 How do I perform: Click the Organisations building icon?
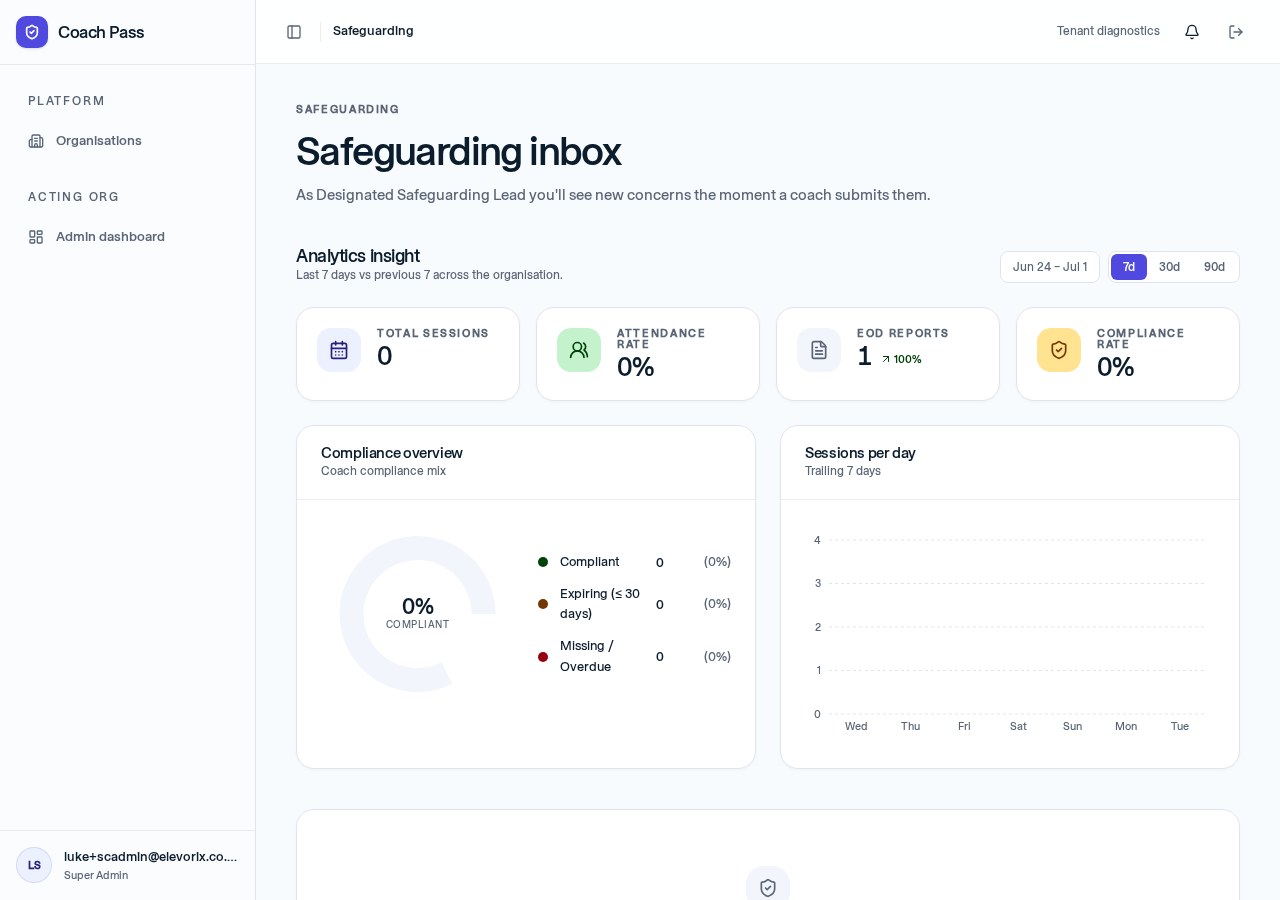pyautogui.click(x=36, y=141)
